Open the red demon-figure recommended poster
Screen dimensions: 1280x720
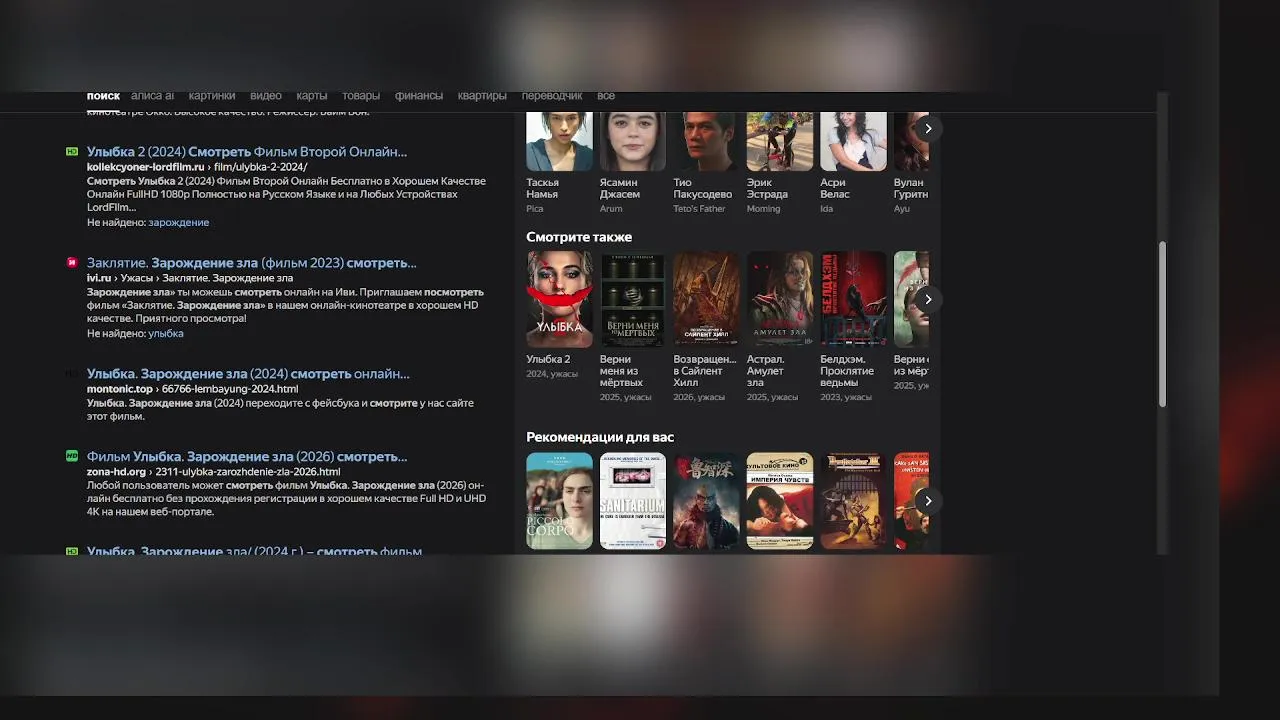(x=706, y=501)
